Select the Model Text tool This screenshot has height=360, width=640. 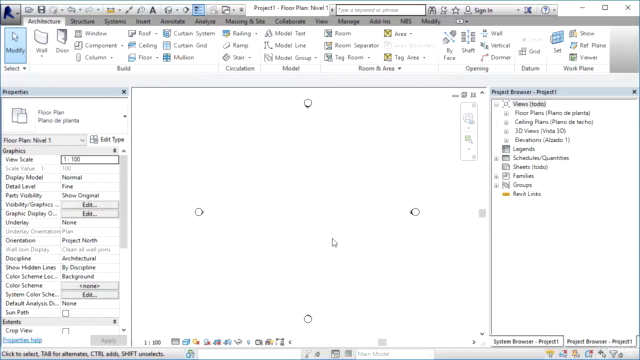pyautogui.click(x=284, y=33)
